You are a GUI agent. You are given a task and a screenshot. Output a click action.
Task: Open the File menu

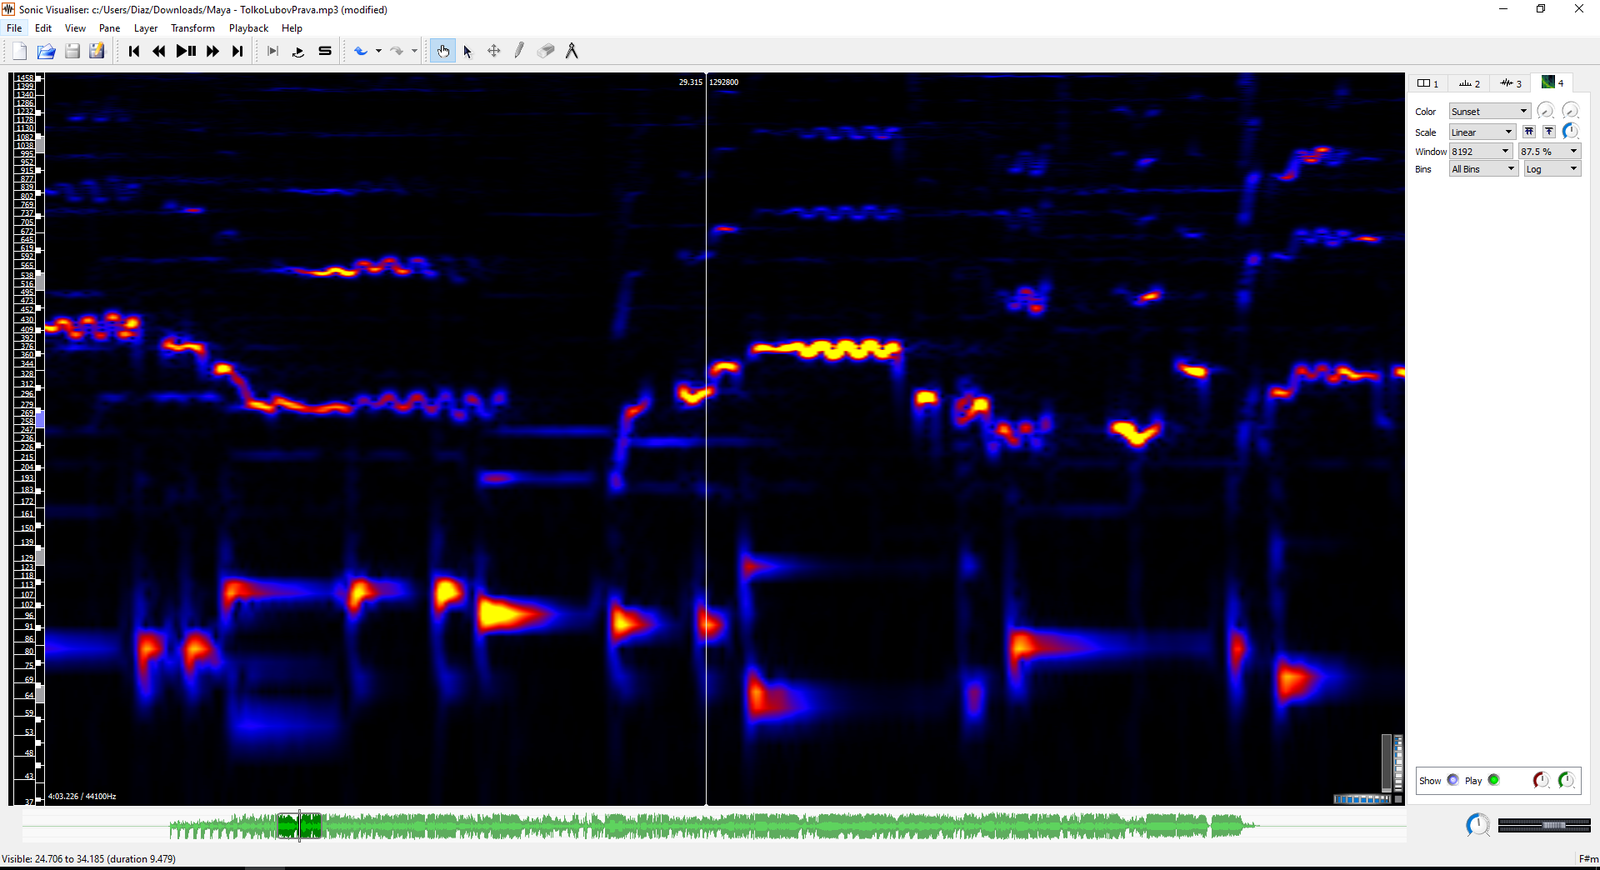click(x=14, y=28)
